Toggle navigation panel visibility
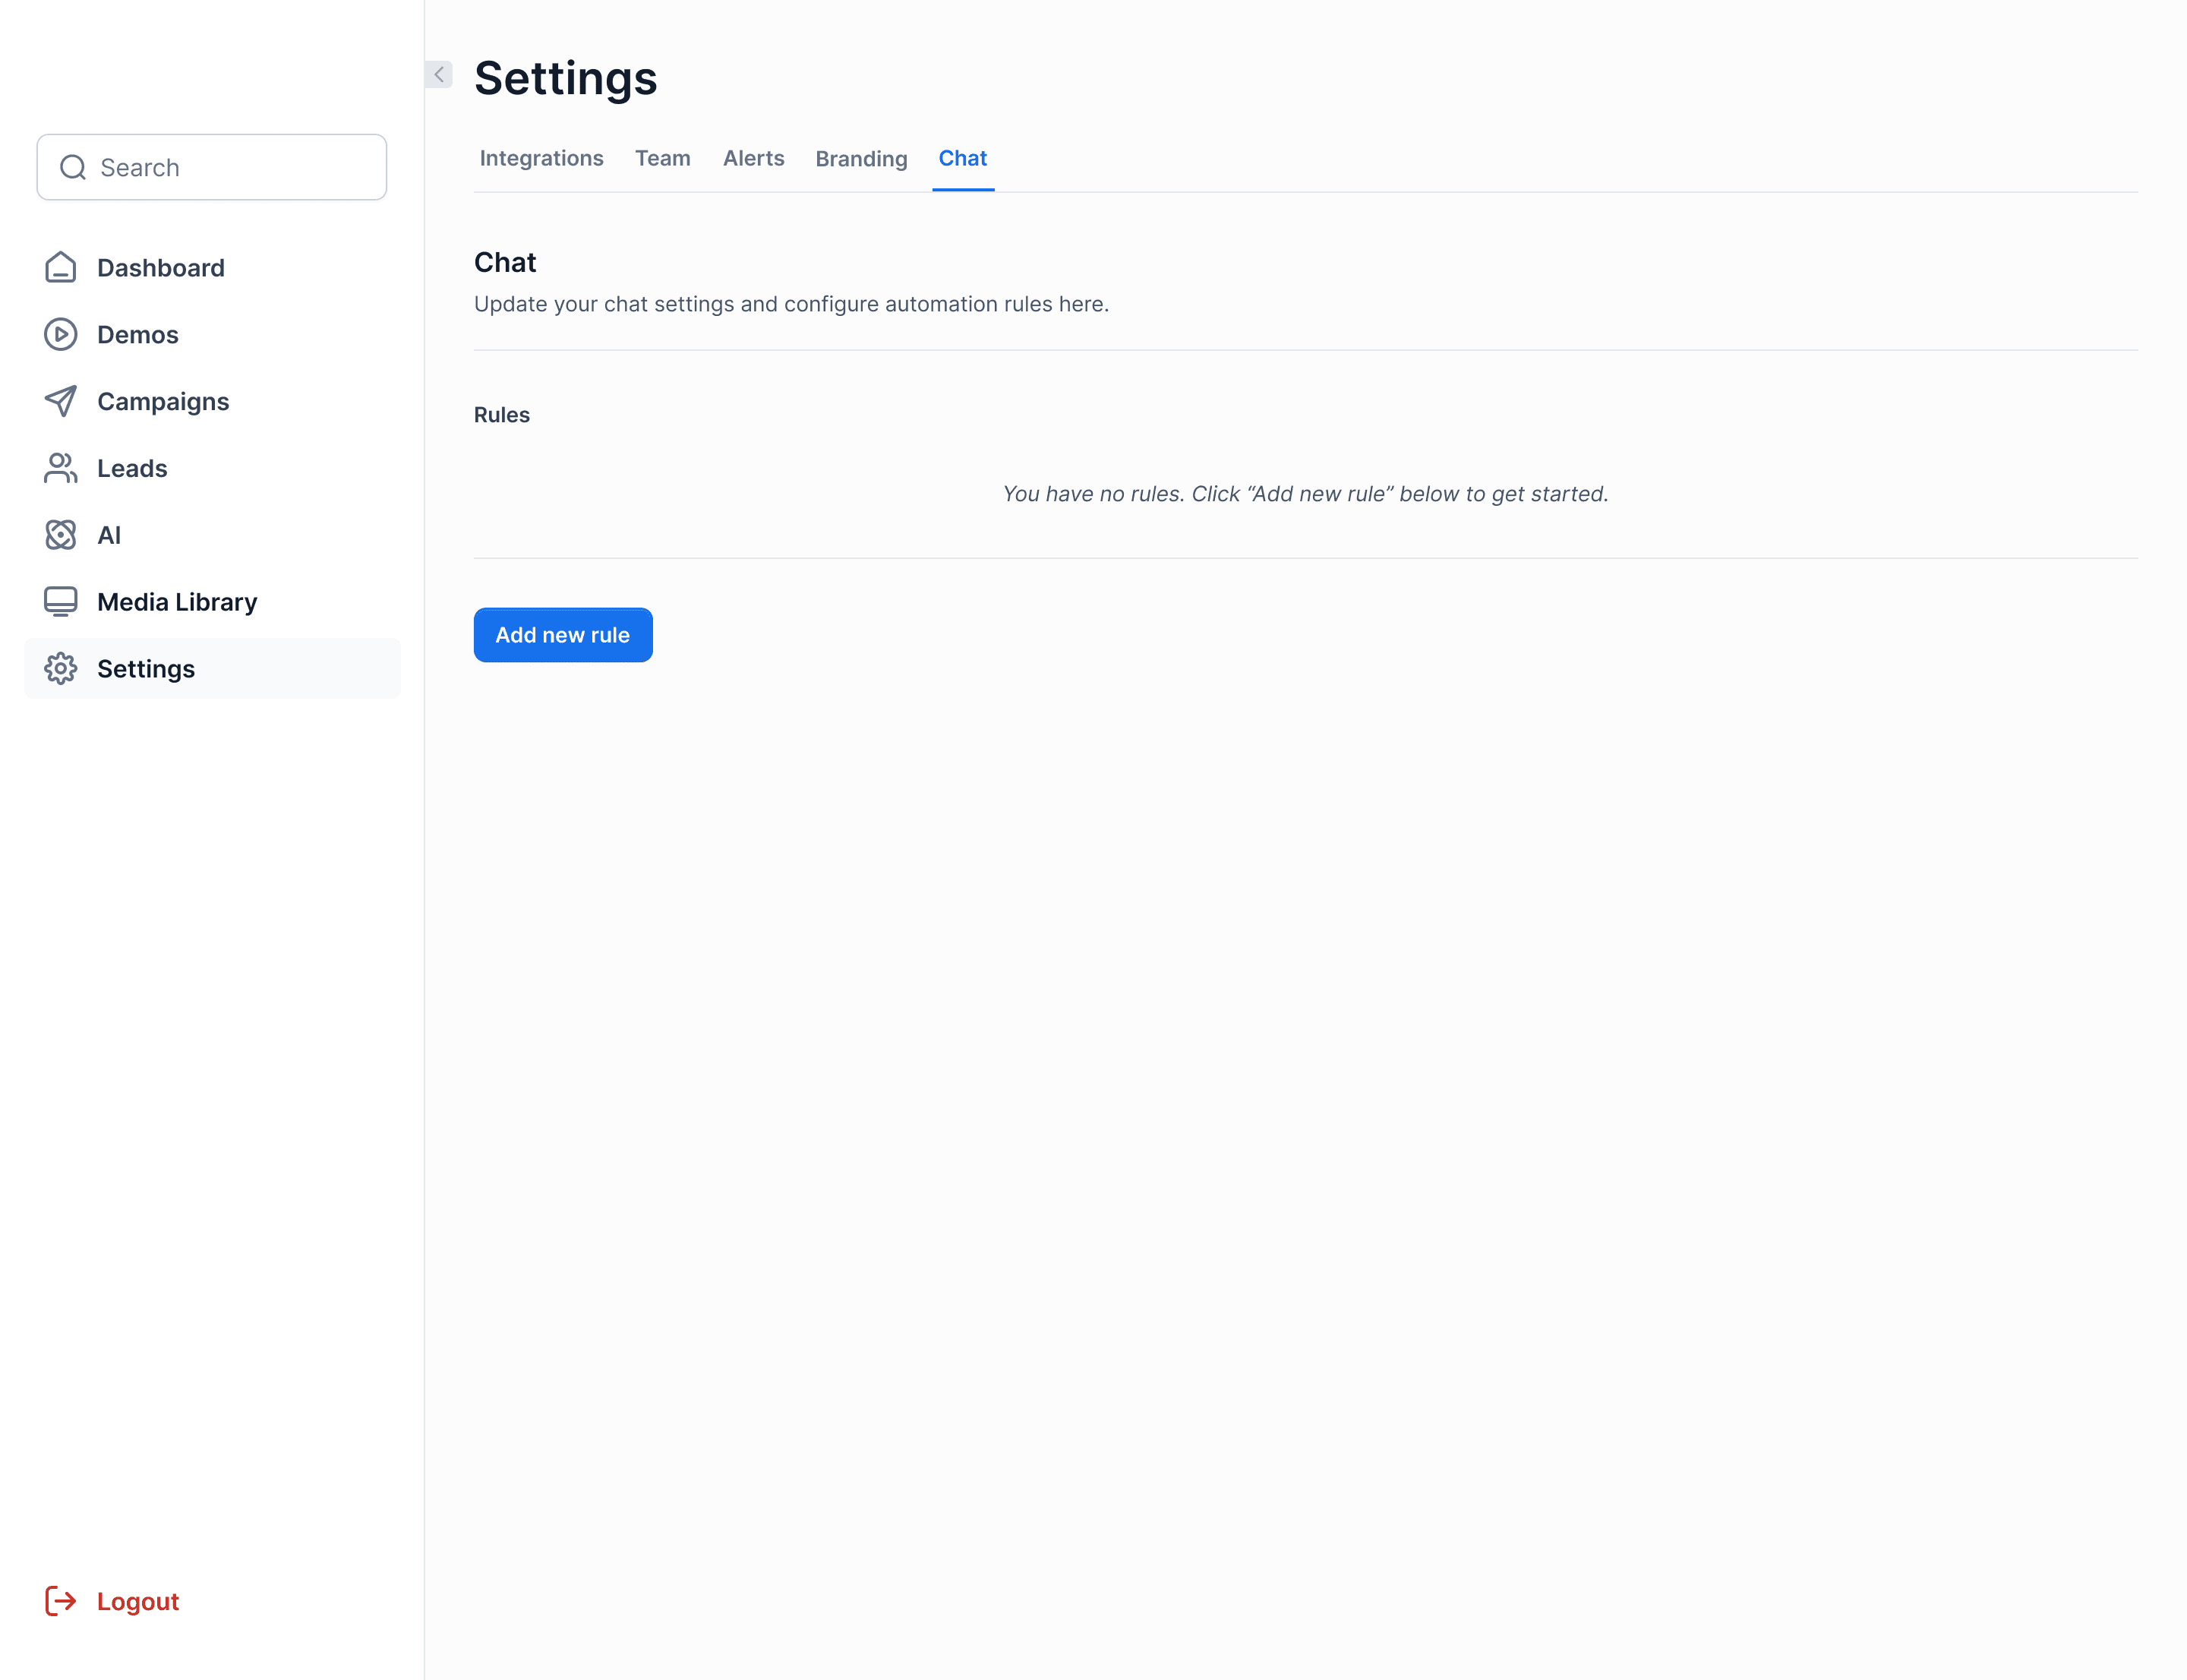The width and height of the screenshot is (2187, 1680). pyautogui.click(x=439, y=74)
